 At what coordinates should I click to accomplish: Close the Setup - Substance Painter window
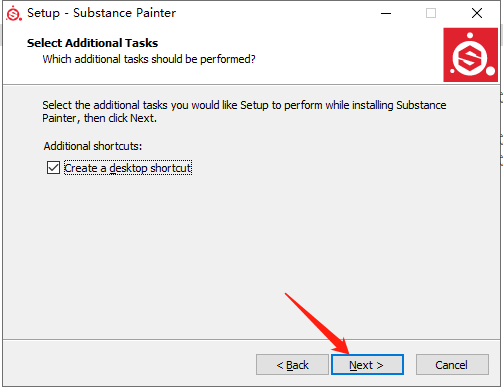[477, 13]
